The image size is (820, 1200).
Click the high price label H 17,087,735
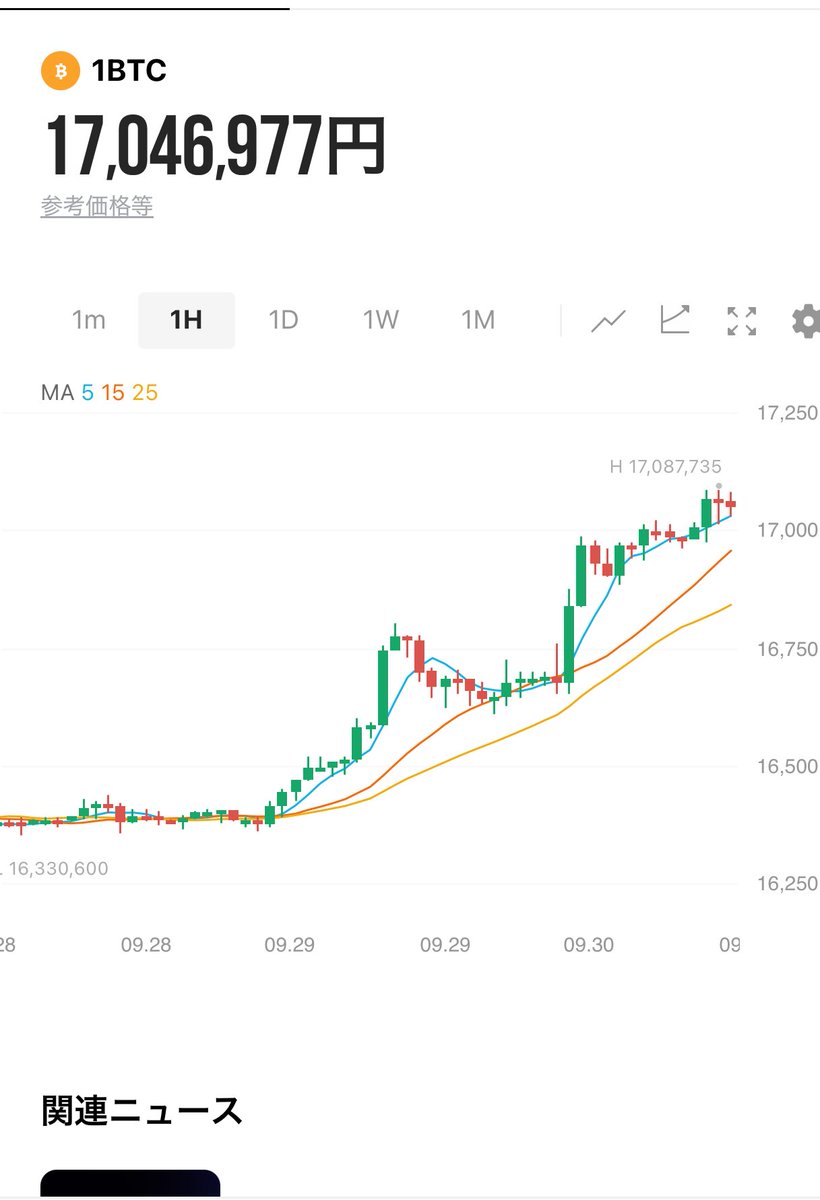pos(666,465)
